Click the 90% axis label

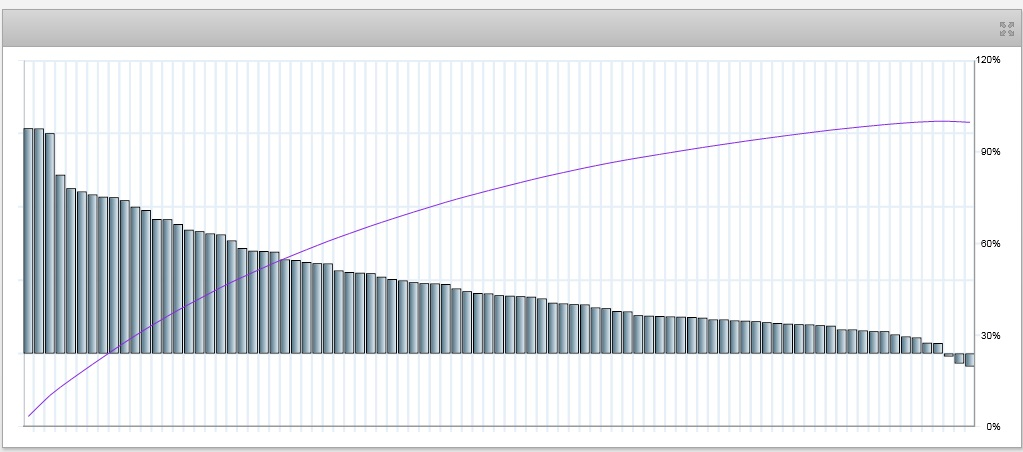pyautogui.click(x=990, y=151)
